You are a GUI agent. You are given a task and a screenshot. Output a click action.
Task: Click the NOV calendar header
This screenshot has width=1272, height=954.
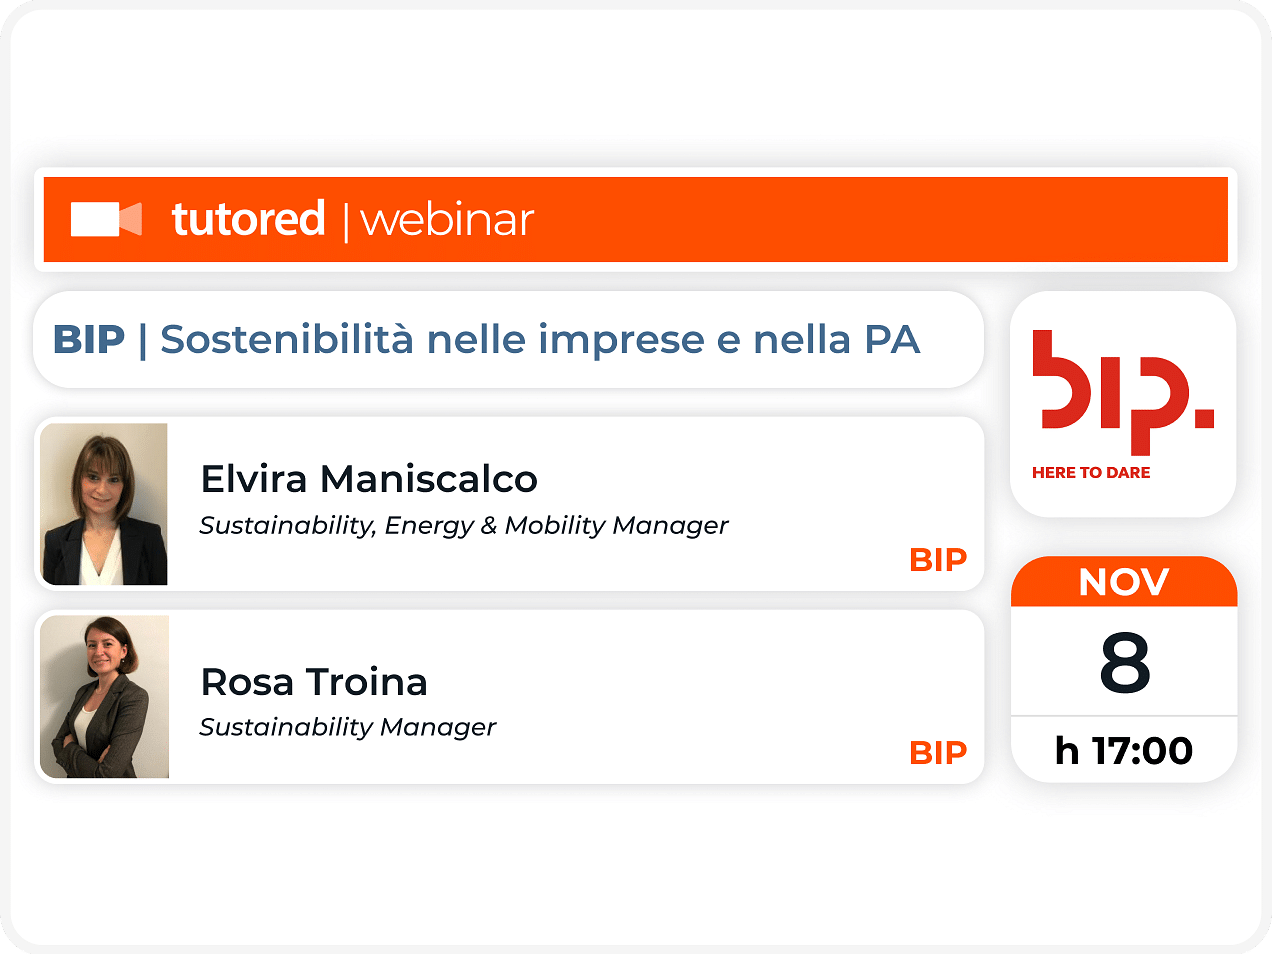pyautogui.click(x=1124, y=582)
